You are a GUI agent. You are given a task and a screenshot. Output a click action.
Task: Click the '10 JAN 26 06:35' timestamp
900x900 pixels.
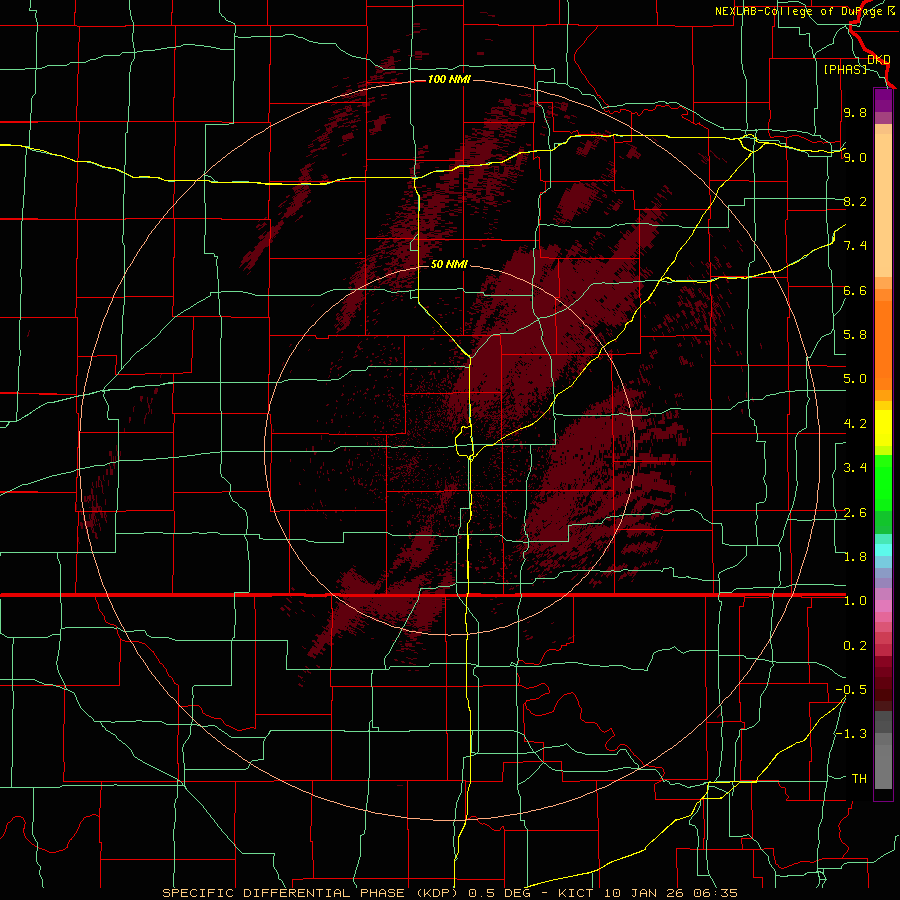[x=670, y=893]
